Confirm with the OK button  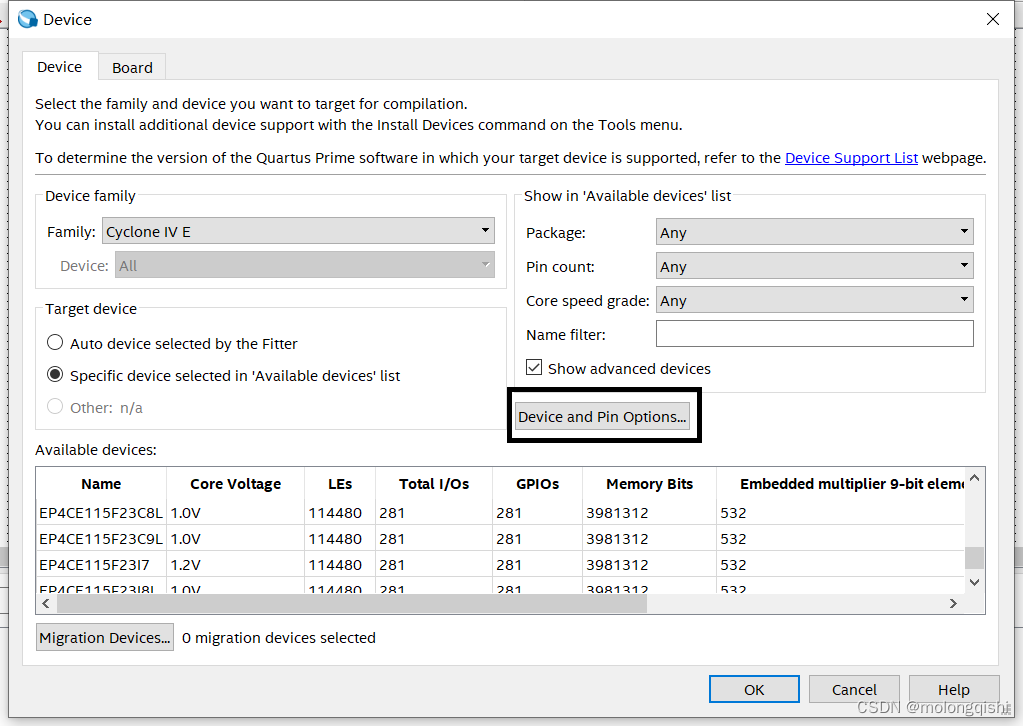[754, 689]
